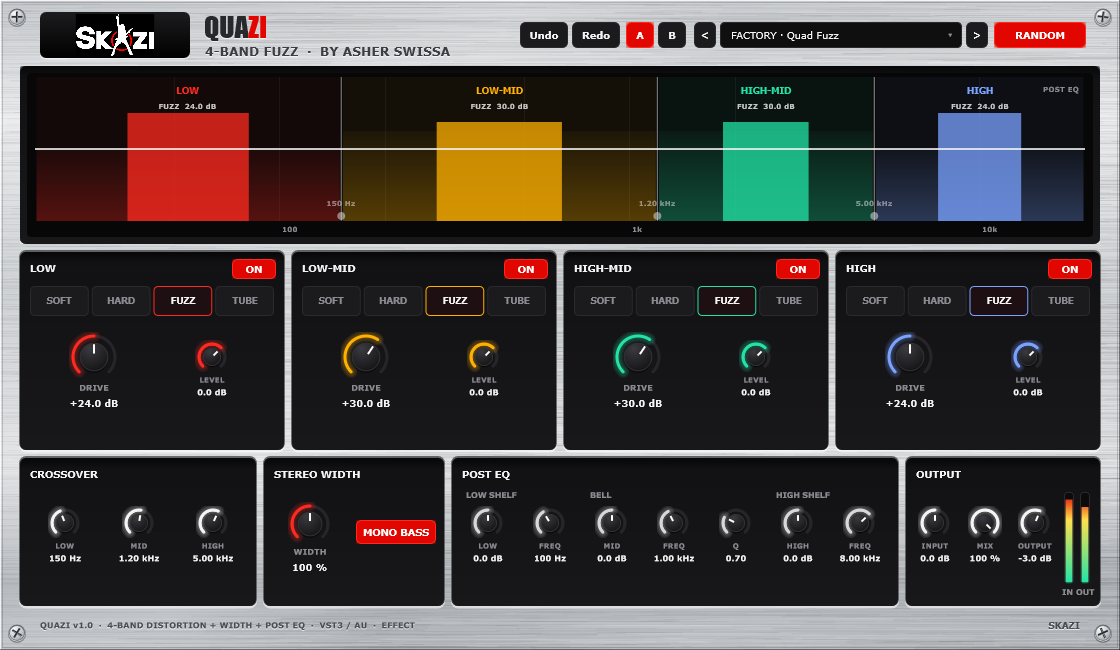The width and height of the screenshot is (1120, 650).
Task: Open the FACTORY Quad Fuzz preset dropdown
Action: [841, 35]
